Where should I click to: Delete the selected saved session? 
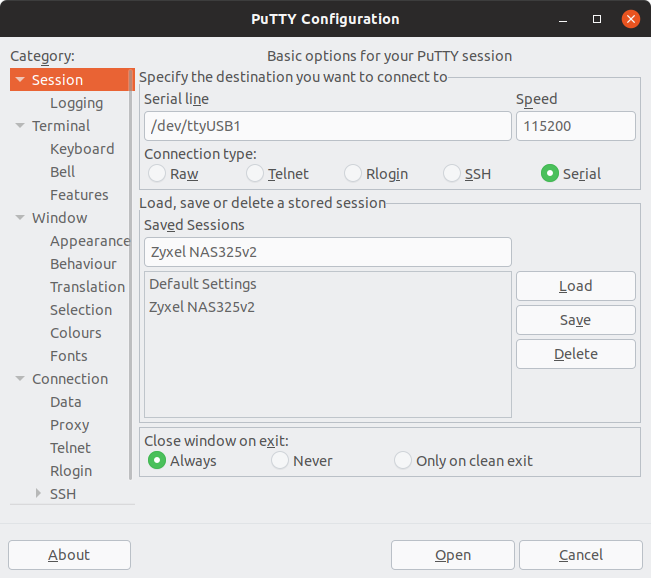(x=576, y=354)
